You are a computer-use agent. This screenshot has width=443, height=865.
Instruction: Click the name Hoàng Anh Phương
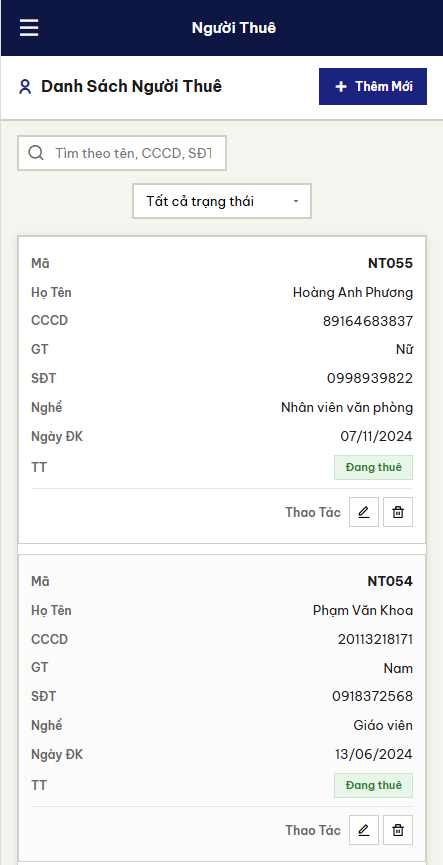(353, 292)
